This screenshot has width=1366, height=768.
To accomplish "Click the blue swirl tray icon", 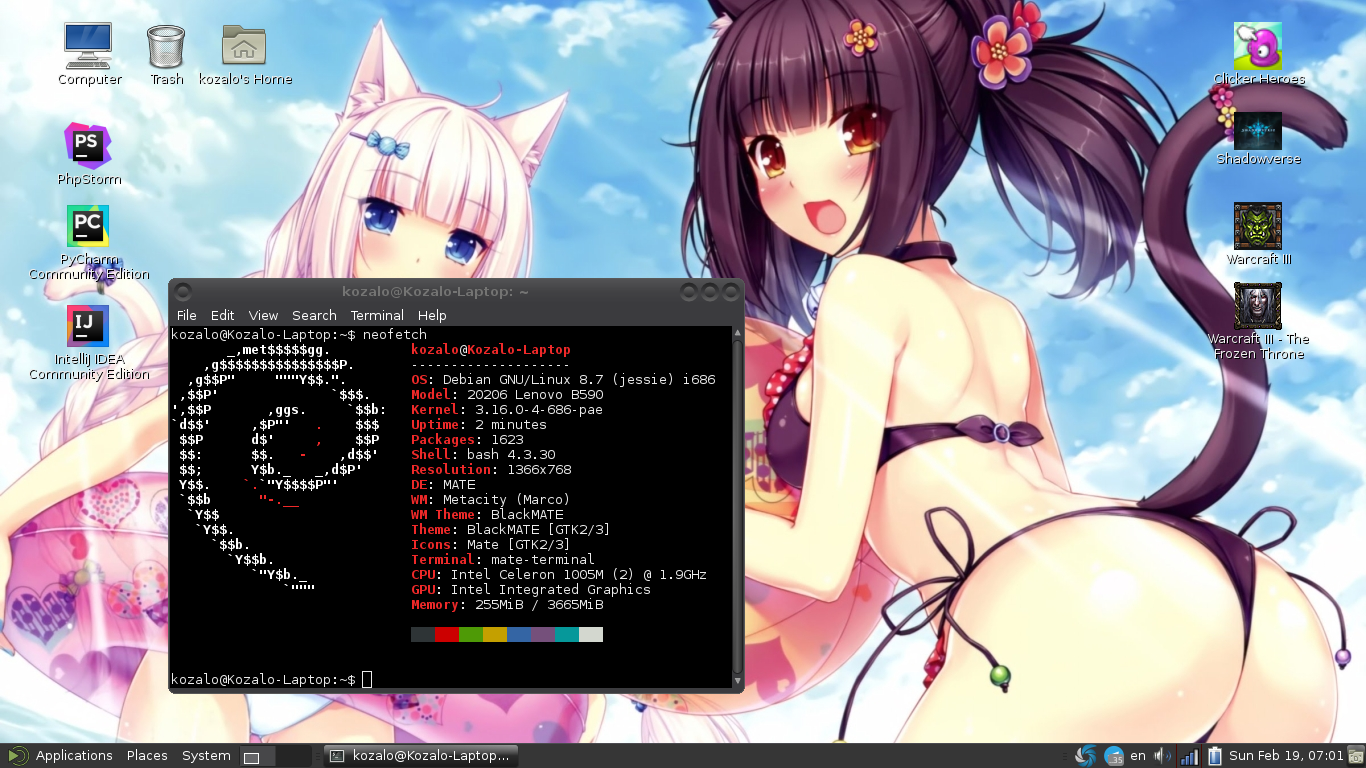I will click(x=1086, y=756).
